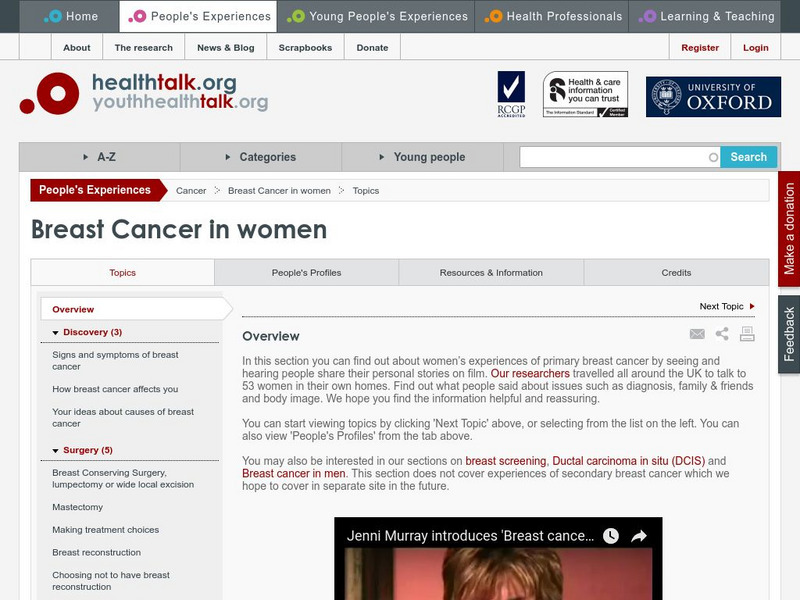
Task: Expand the Categories dropdown menu
Action: pyautogui.click(x=260, y=157)
